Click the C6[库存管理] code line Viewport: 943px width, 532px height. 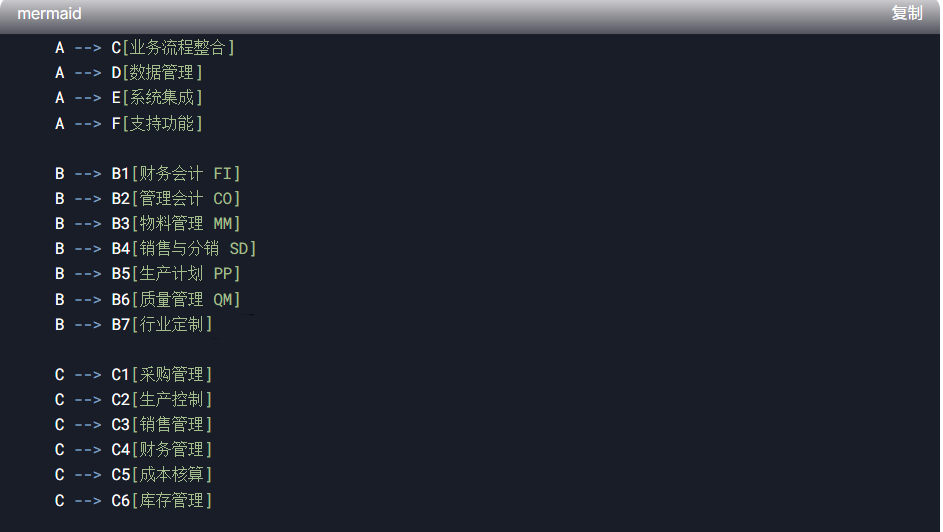134,501
